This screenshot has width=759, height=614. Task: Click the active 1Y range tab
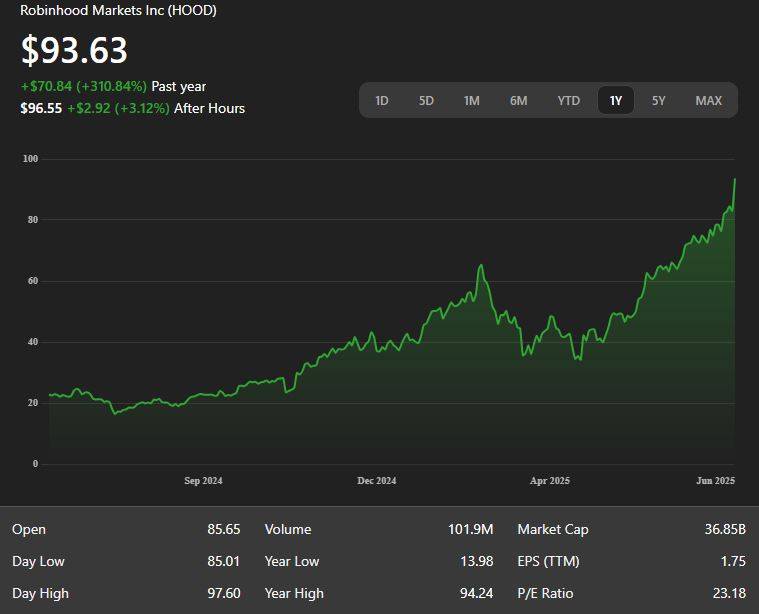(x=616, y=100)
